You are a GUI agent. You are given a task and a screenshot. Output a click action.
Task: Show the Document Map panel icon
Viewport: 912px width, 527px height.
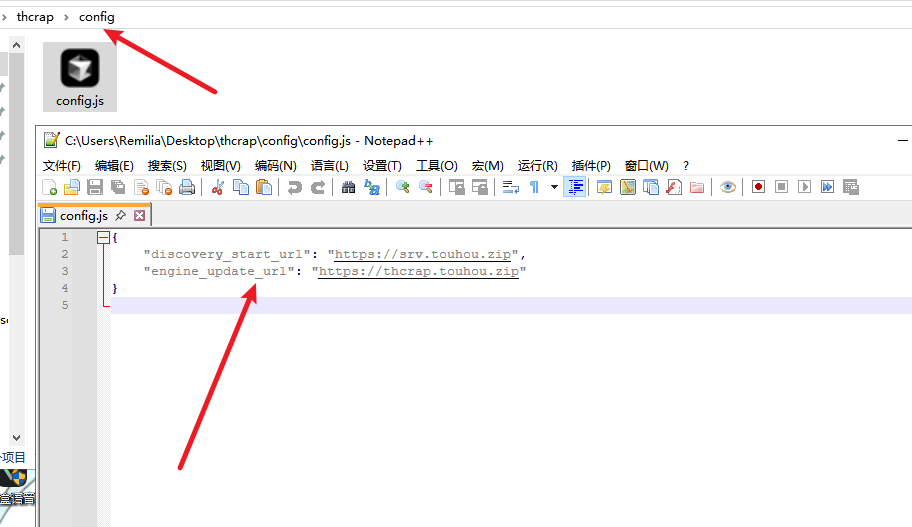point(628,187)
